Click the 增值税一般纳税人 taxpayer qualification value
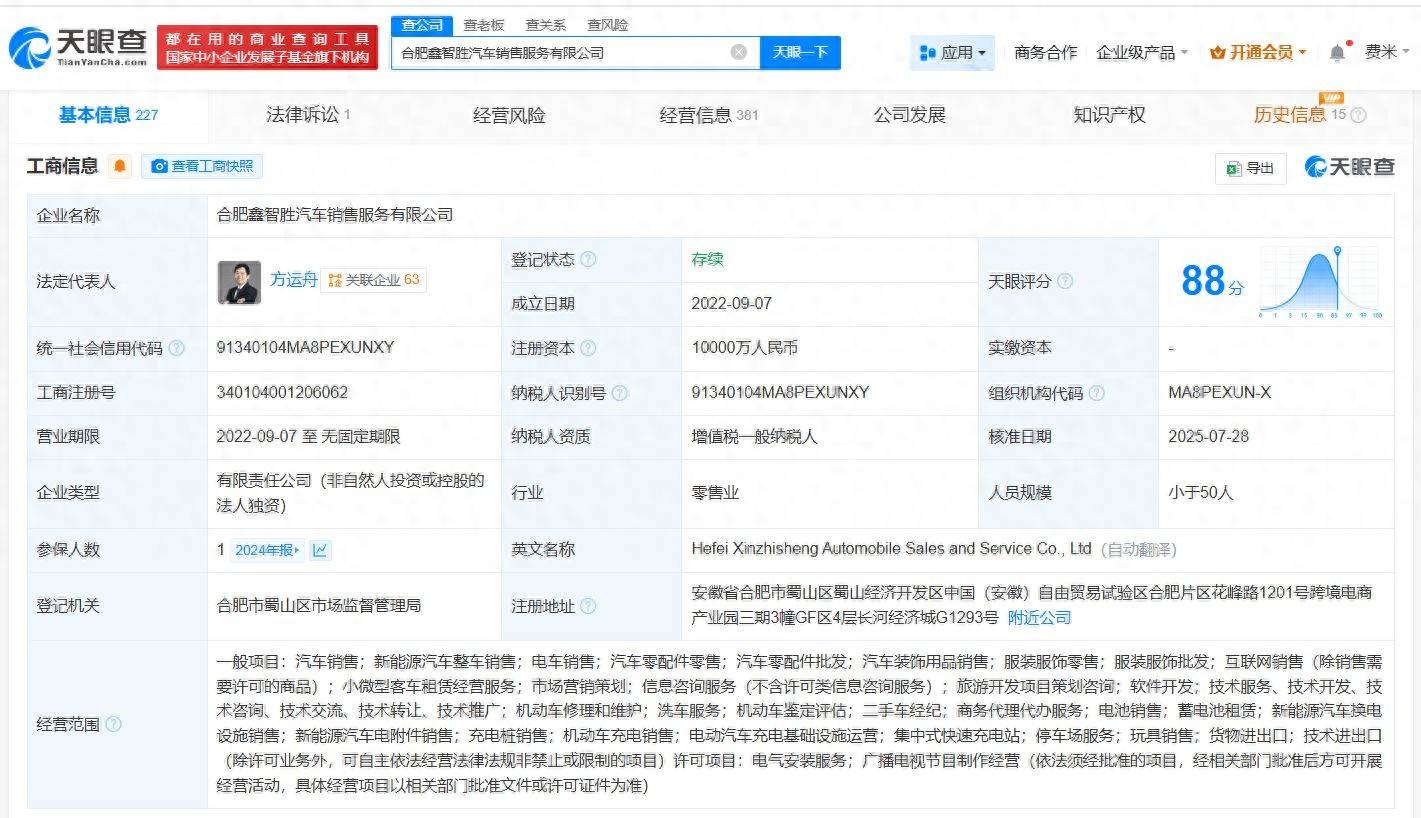 [x=755, y=437]
